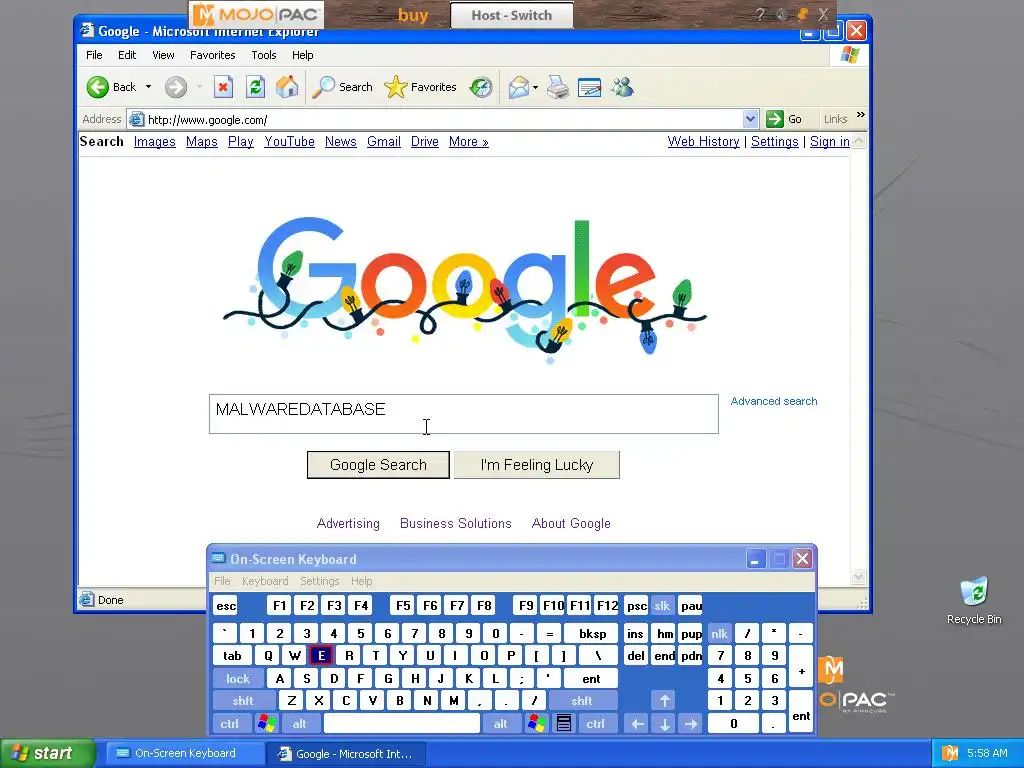
Task: Click right Windows logo key on keyboard
Action: [537, 724]
